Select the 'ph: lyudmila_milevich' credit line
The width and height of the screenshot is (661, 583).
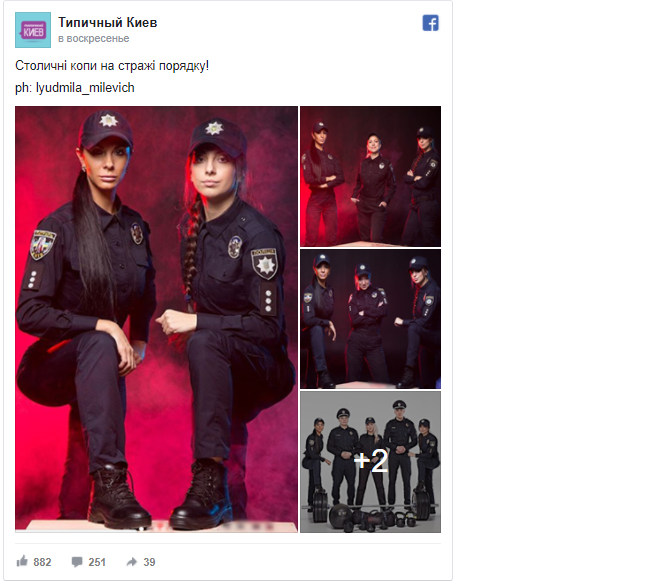[75, 88]
